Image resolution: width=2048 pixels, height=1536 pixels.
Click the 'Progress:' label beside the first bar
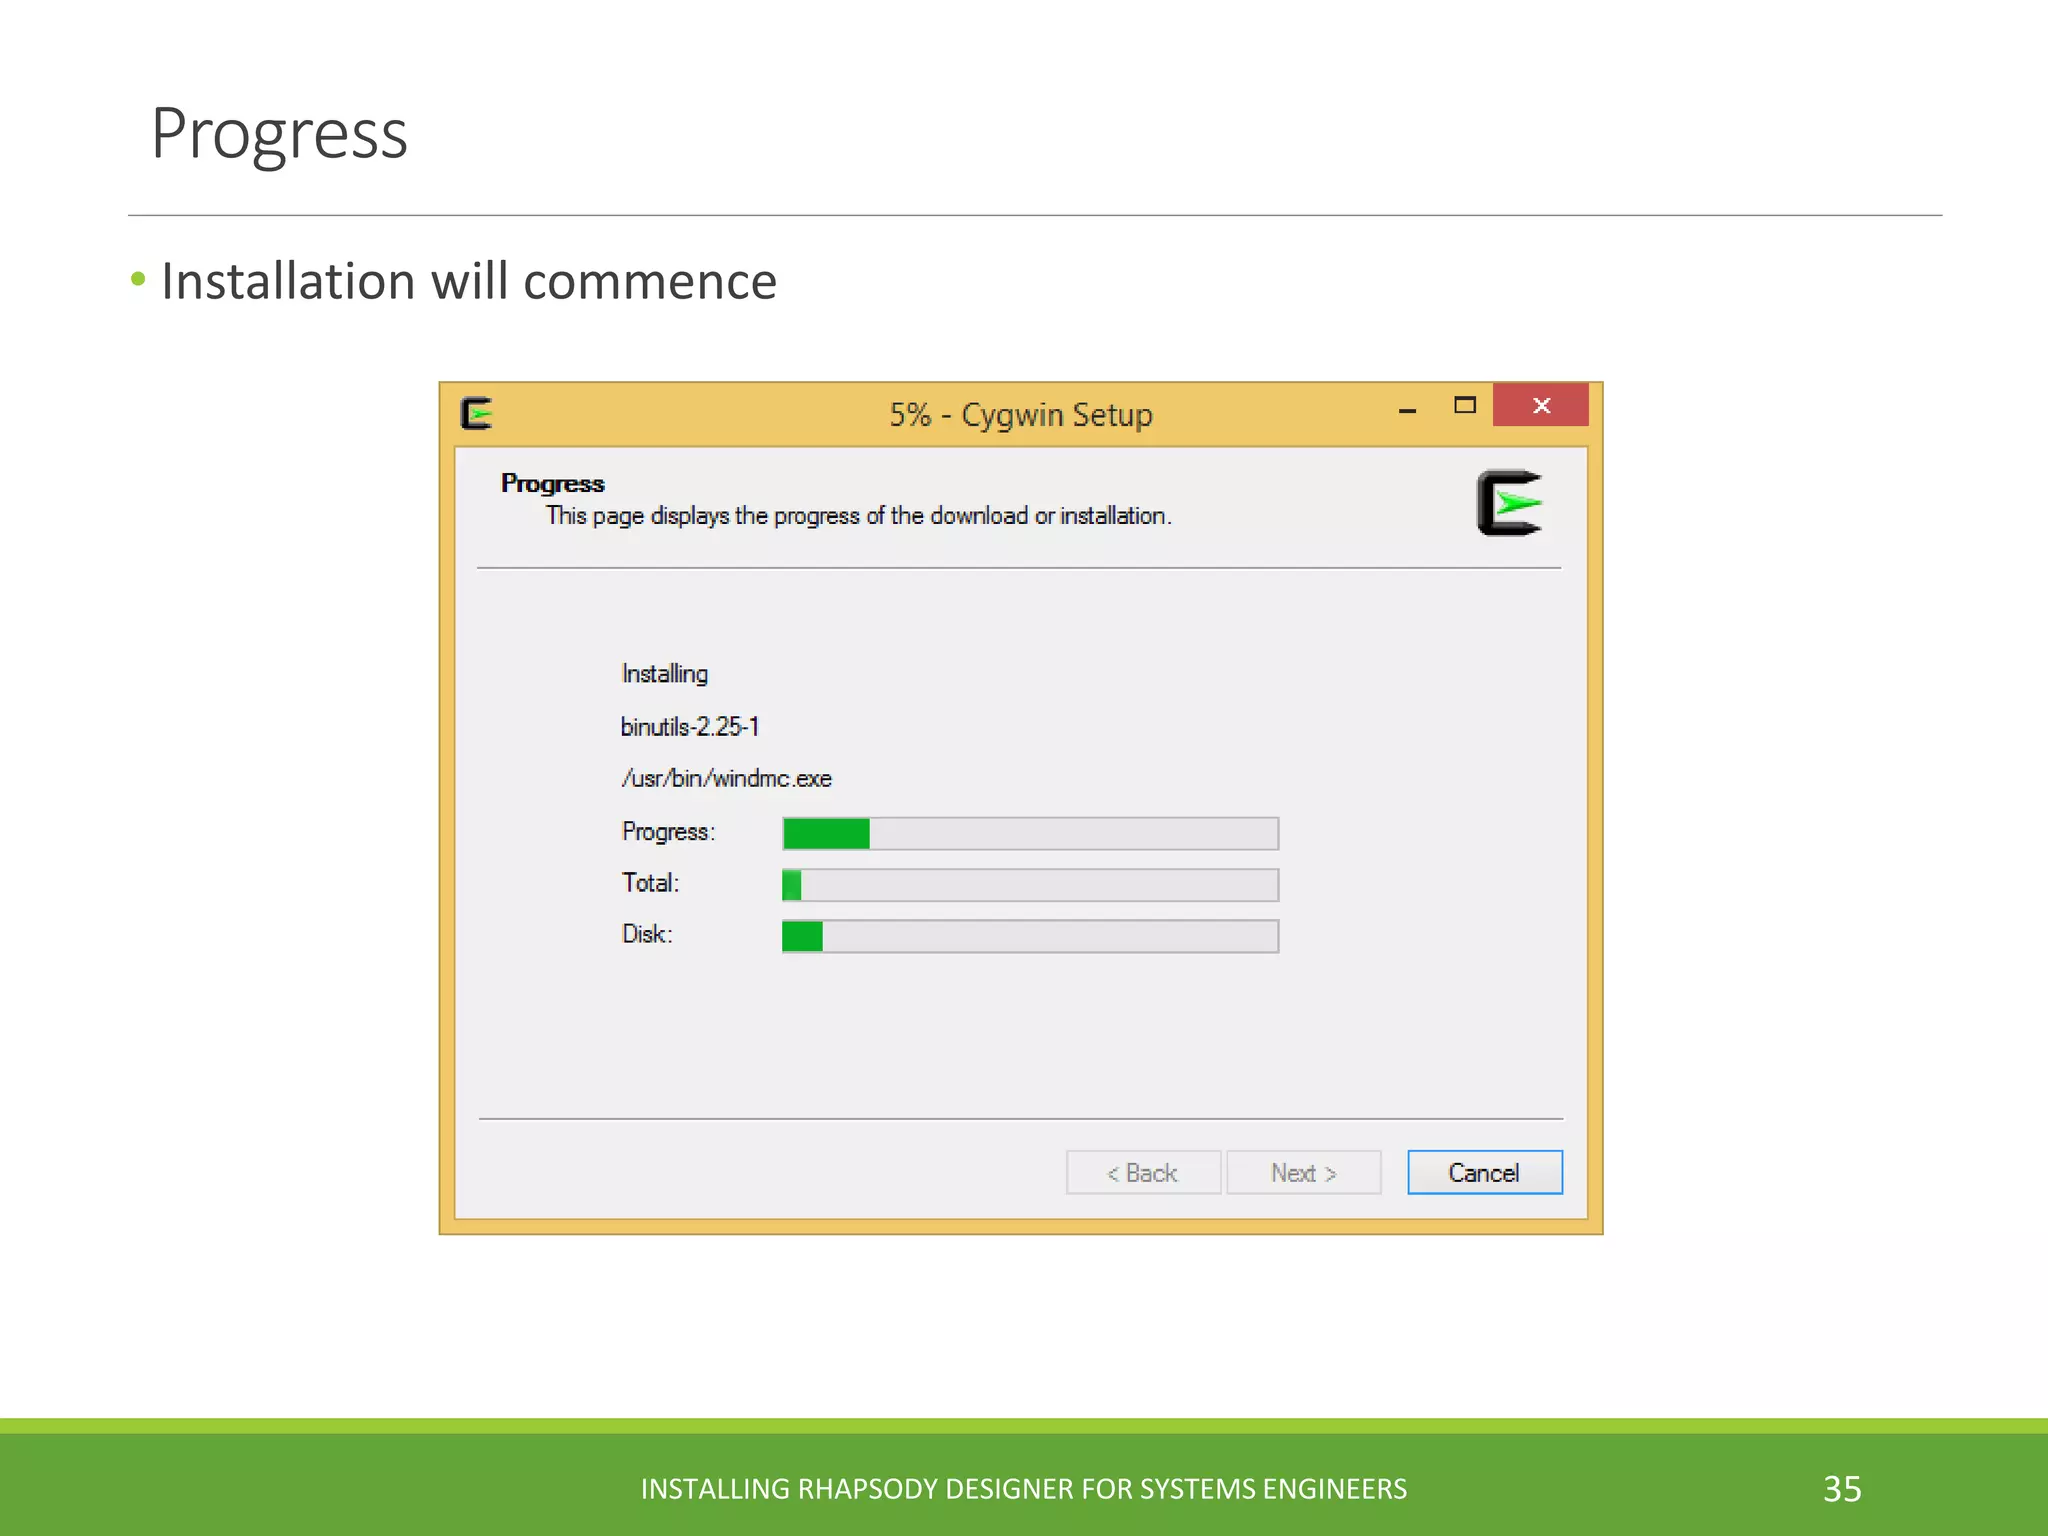point(668,832)
